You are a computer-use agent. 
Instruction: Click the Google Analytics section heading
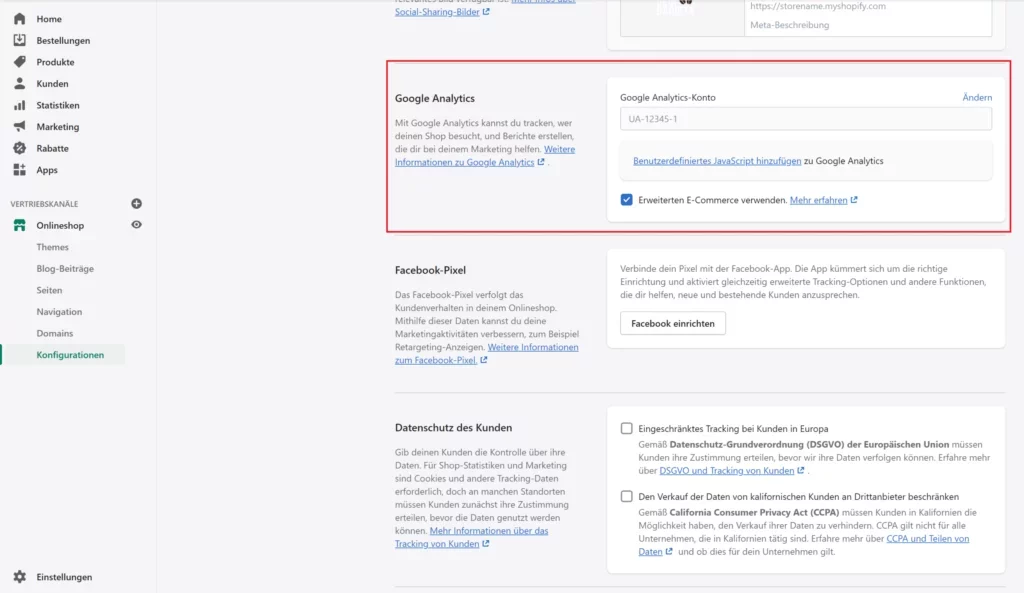coord(435,98)
